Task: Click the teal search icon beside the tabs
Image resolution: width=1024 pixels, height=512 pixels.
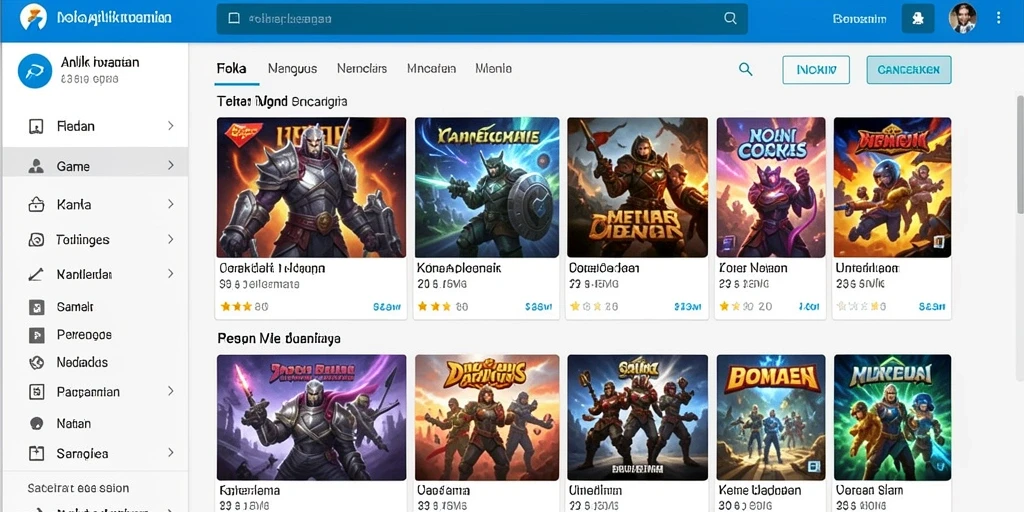Action: [x=745, y=69]
